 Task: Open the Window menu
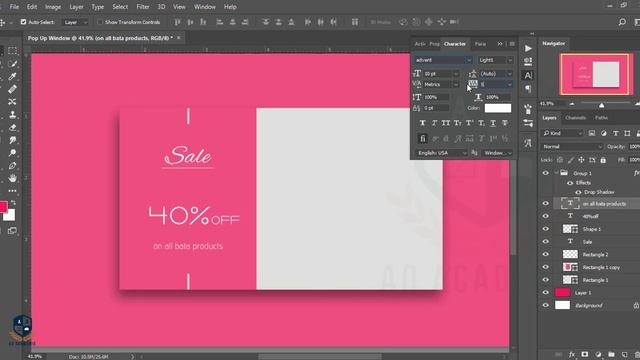[x=204, y=7]
